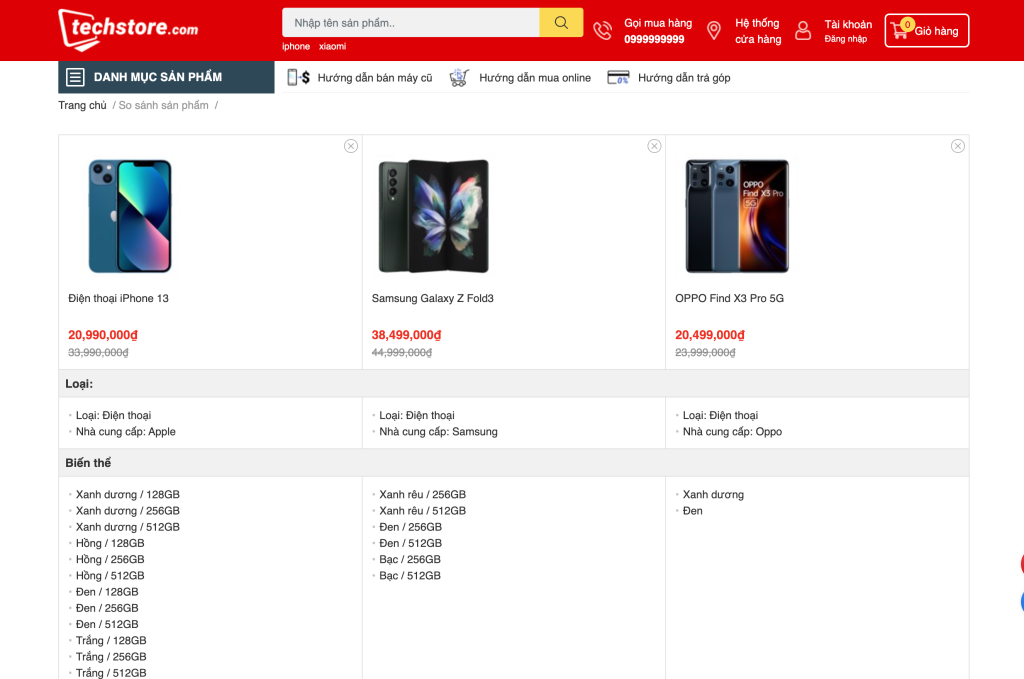The height and width of the screenshot is (679, 1024).
Task: Open Hướng dẫn trả góp page
Action: pyautogui.click(x=684, y=77)
